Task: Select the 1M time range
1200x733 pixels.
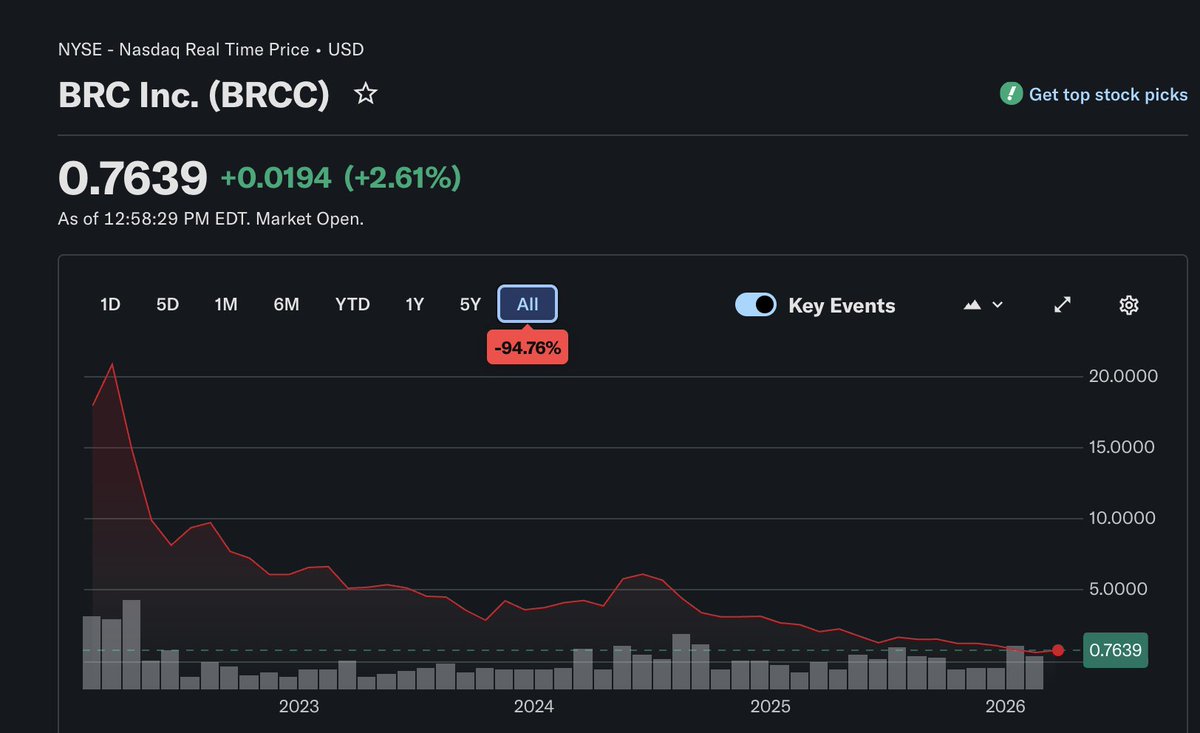Action: click(x=226, y=305)
